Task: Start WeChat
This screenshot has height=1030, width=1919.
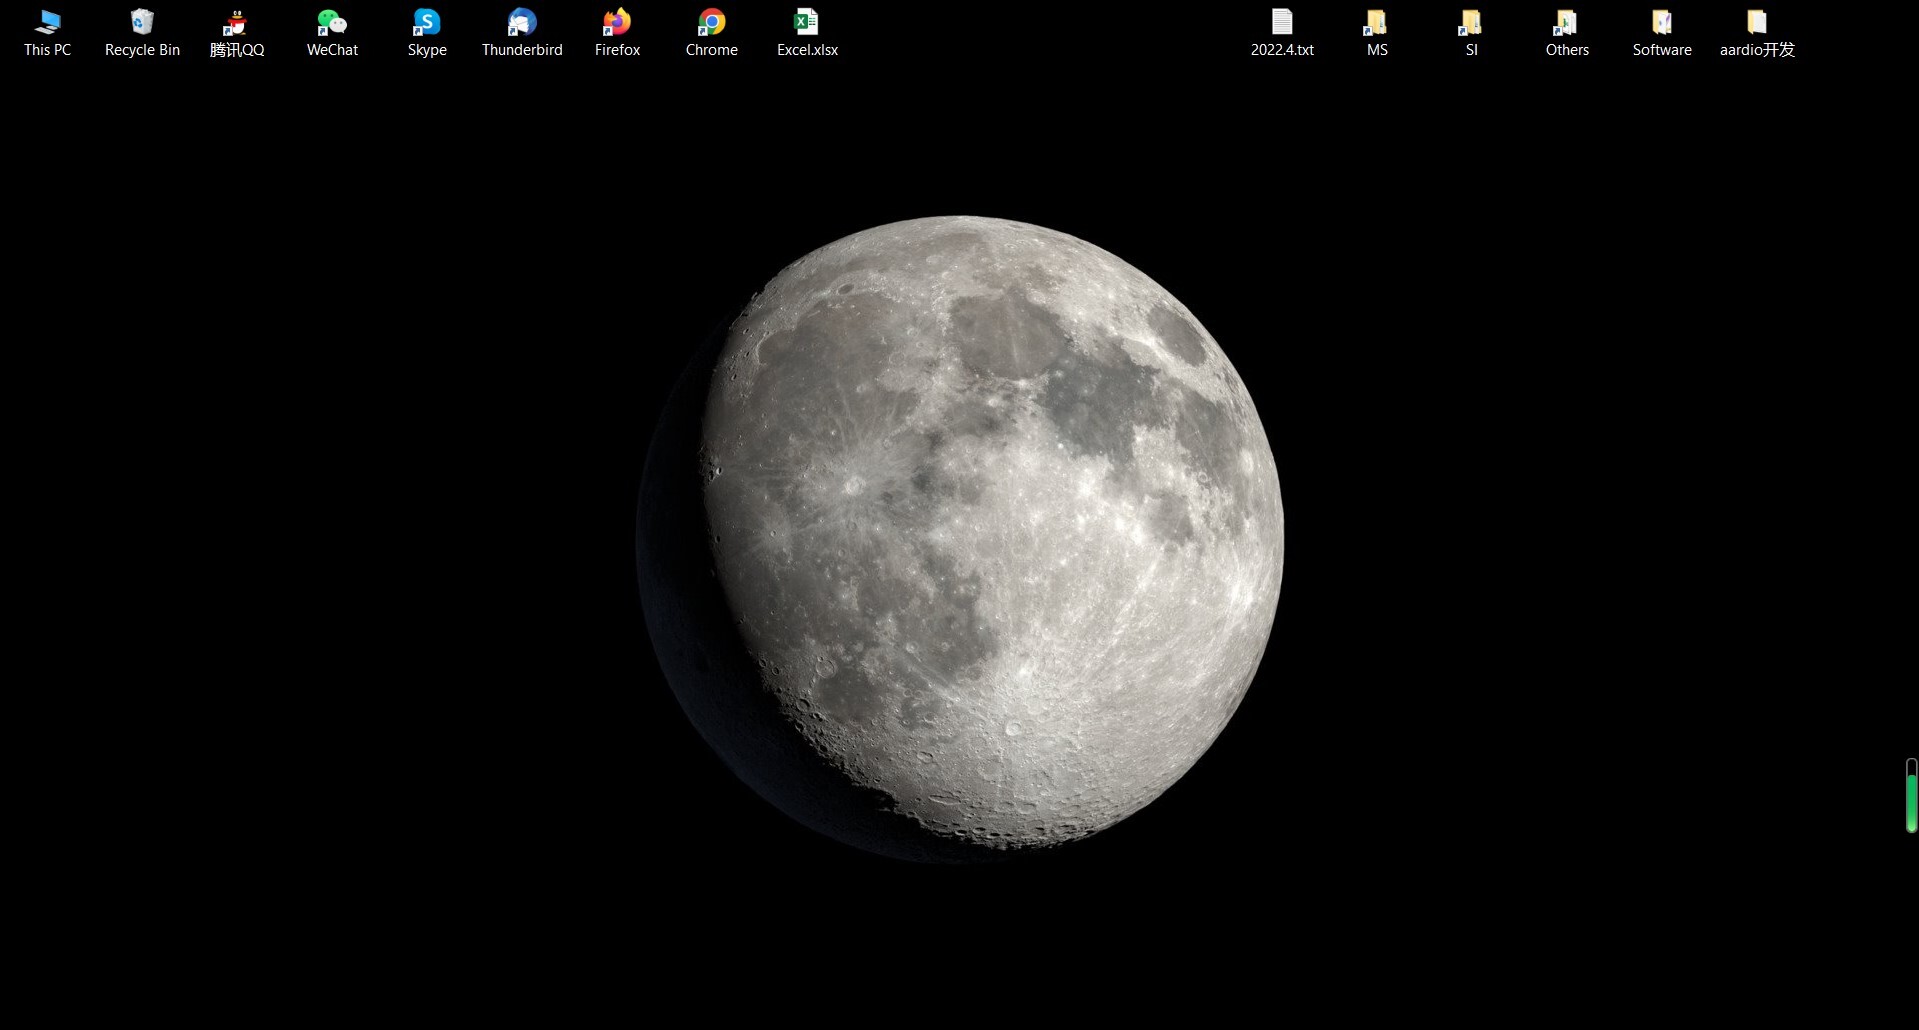Action: click(x=331, y=22)
